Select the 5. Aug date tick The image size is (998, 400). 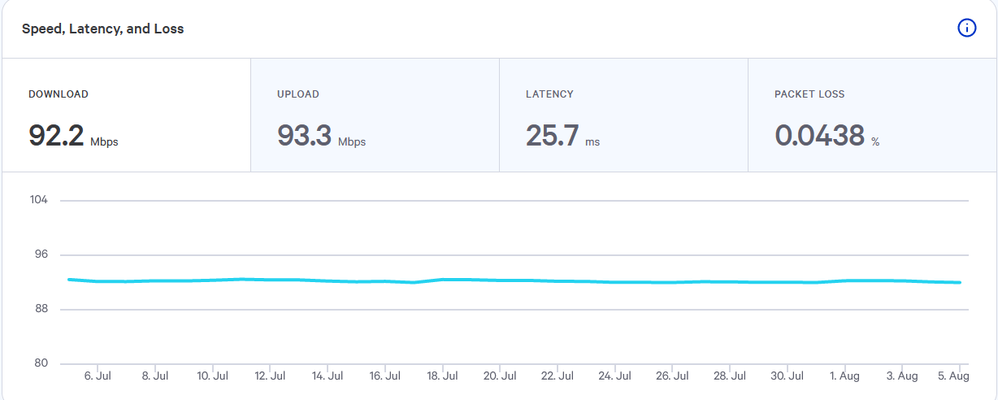953,377
